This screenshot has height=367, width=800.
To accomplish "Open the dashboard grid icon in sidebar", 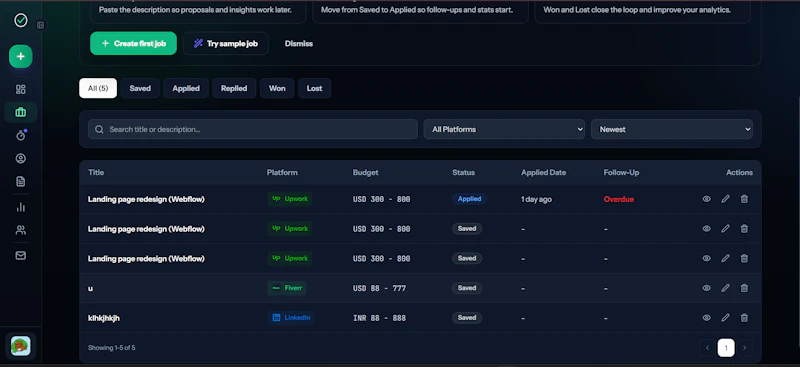I will point(20,89).
